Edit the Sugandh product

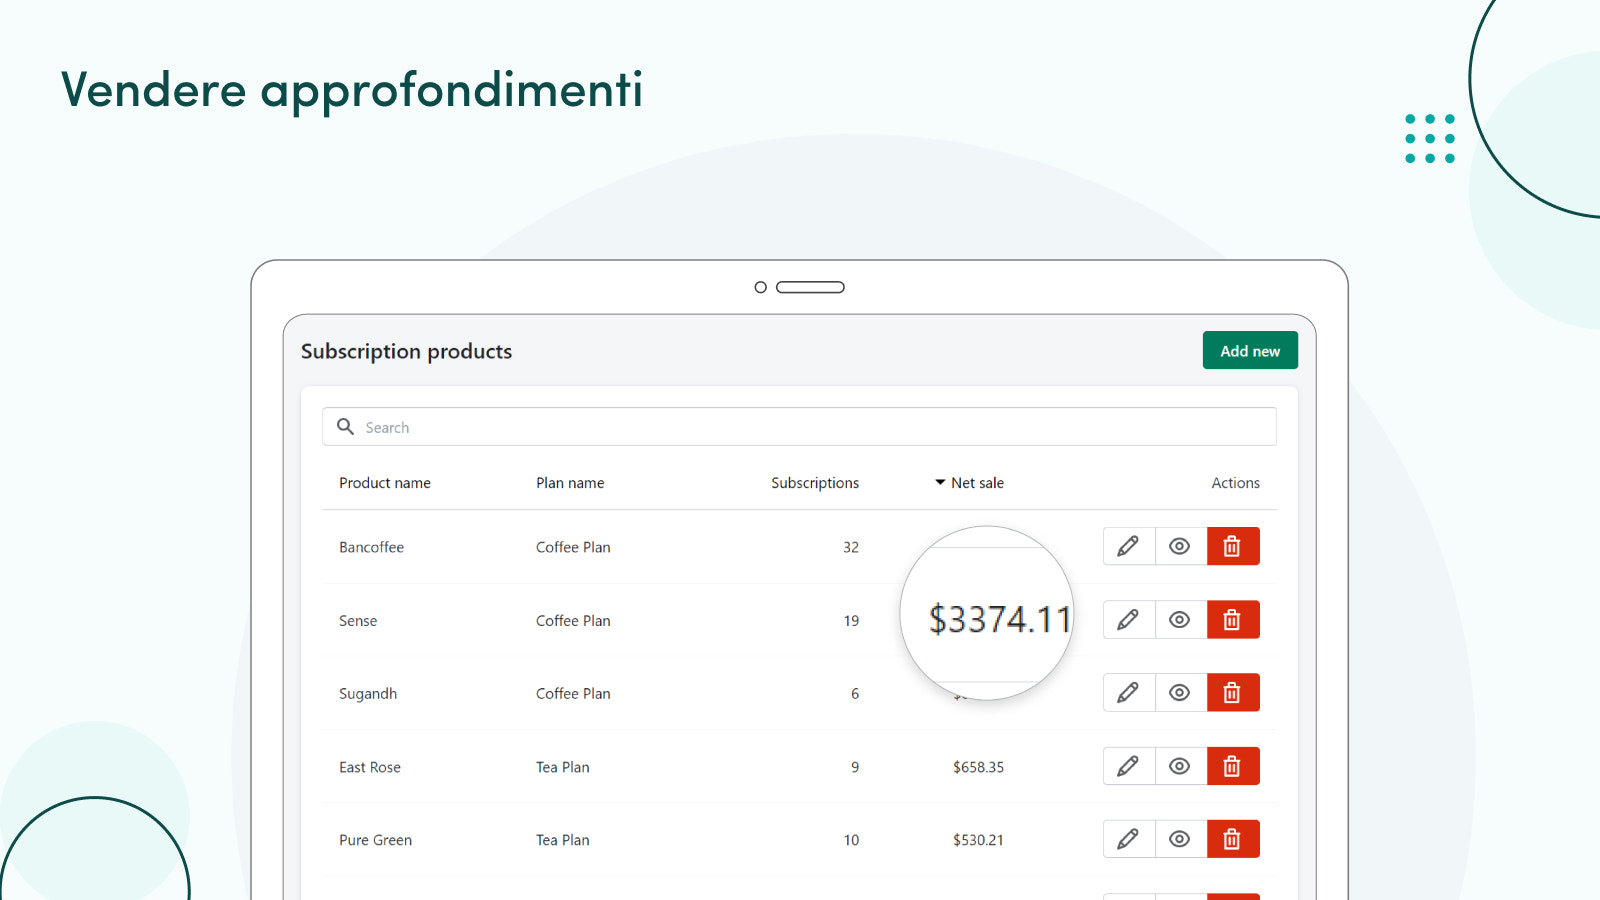coord(1129,693)
